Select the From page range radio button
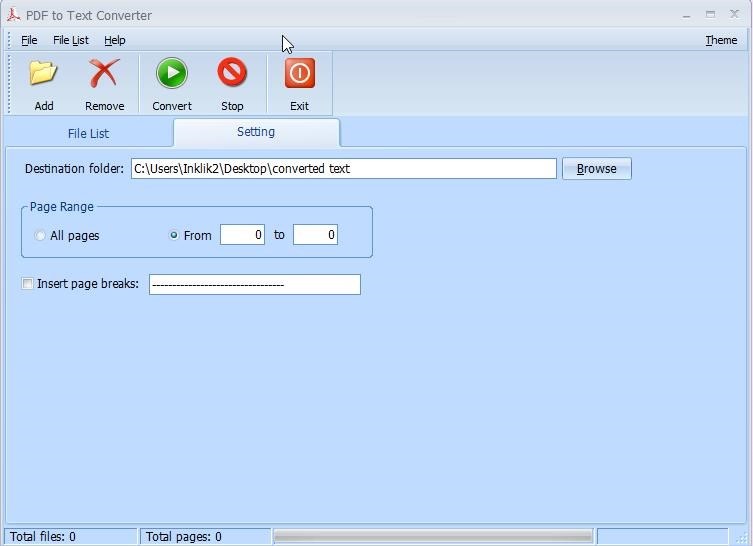The image size is (753, 546). pyautogui.click(x=174, y=236)
